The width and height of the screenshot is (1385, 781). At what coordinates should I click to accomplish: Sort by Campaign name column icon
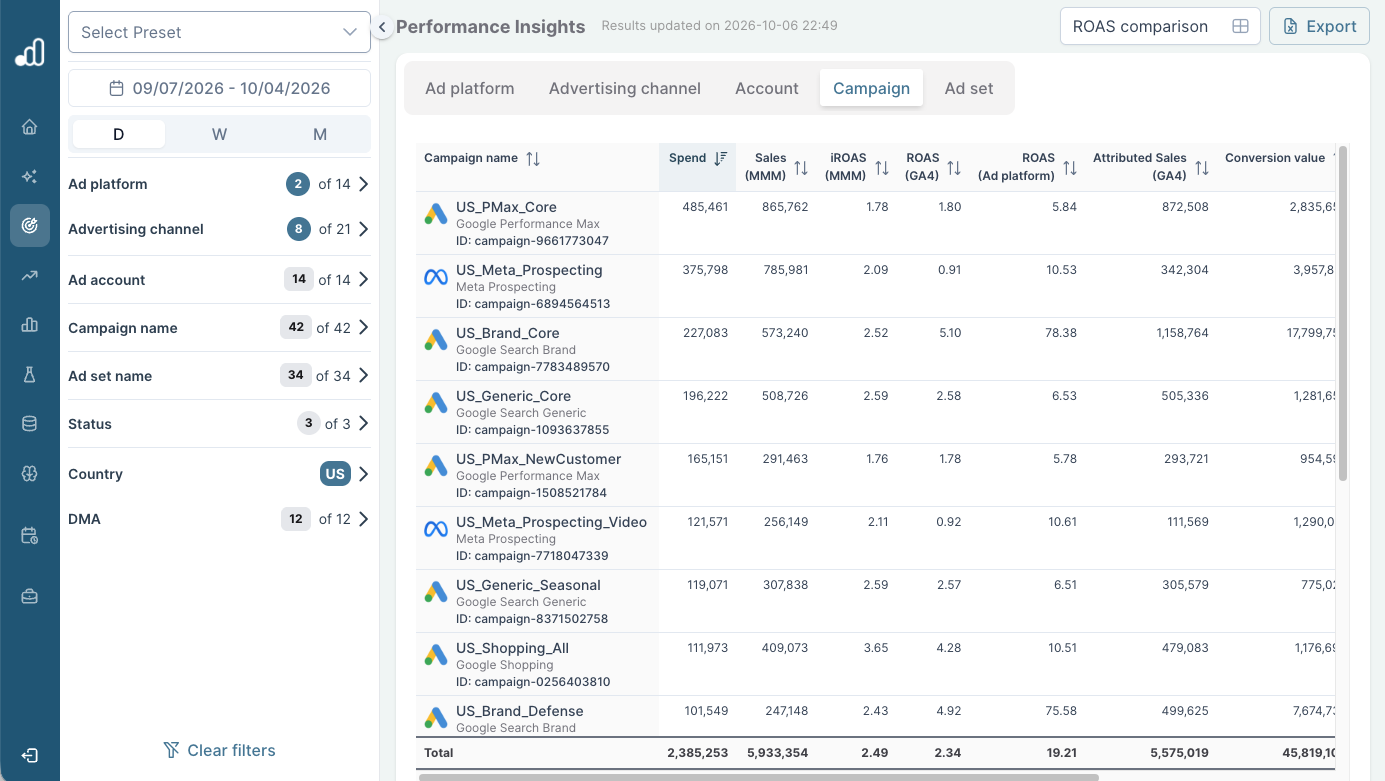[533, 159]
